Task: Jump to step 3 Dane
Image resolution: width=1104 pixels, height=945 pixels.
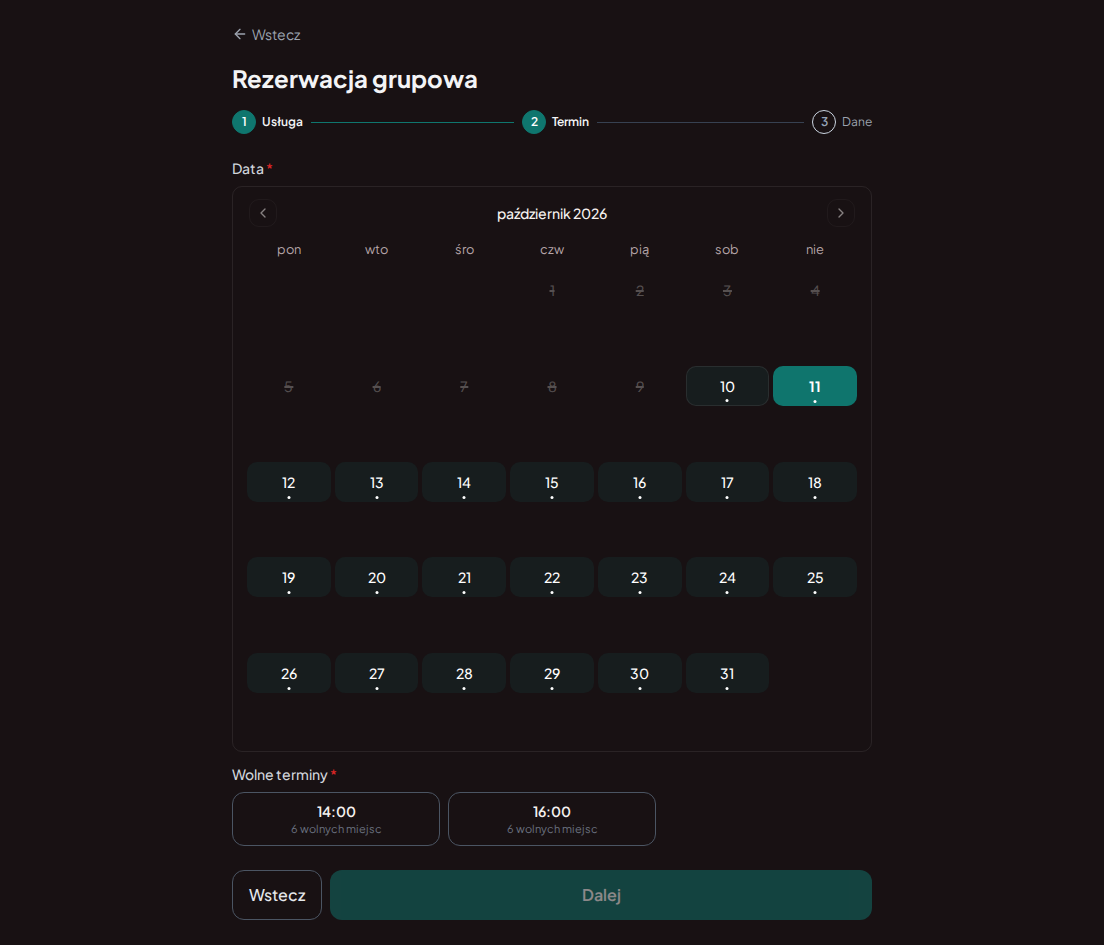Action: click(842, 122)
